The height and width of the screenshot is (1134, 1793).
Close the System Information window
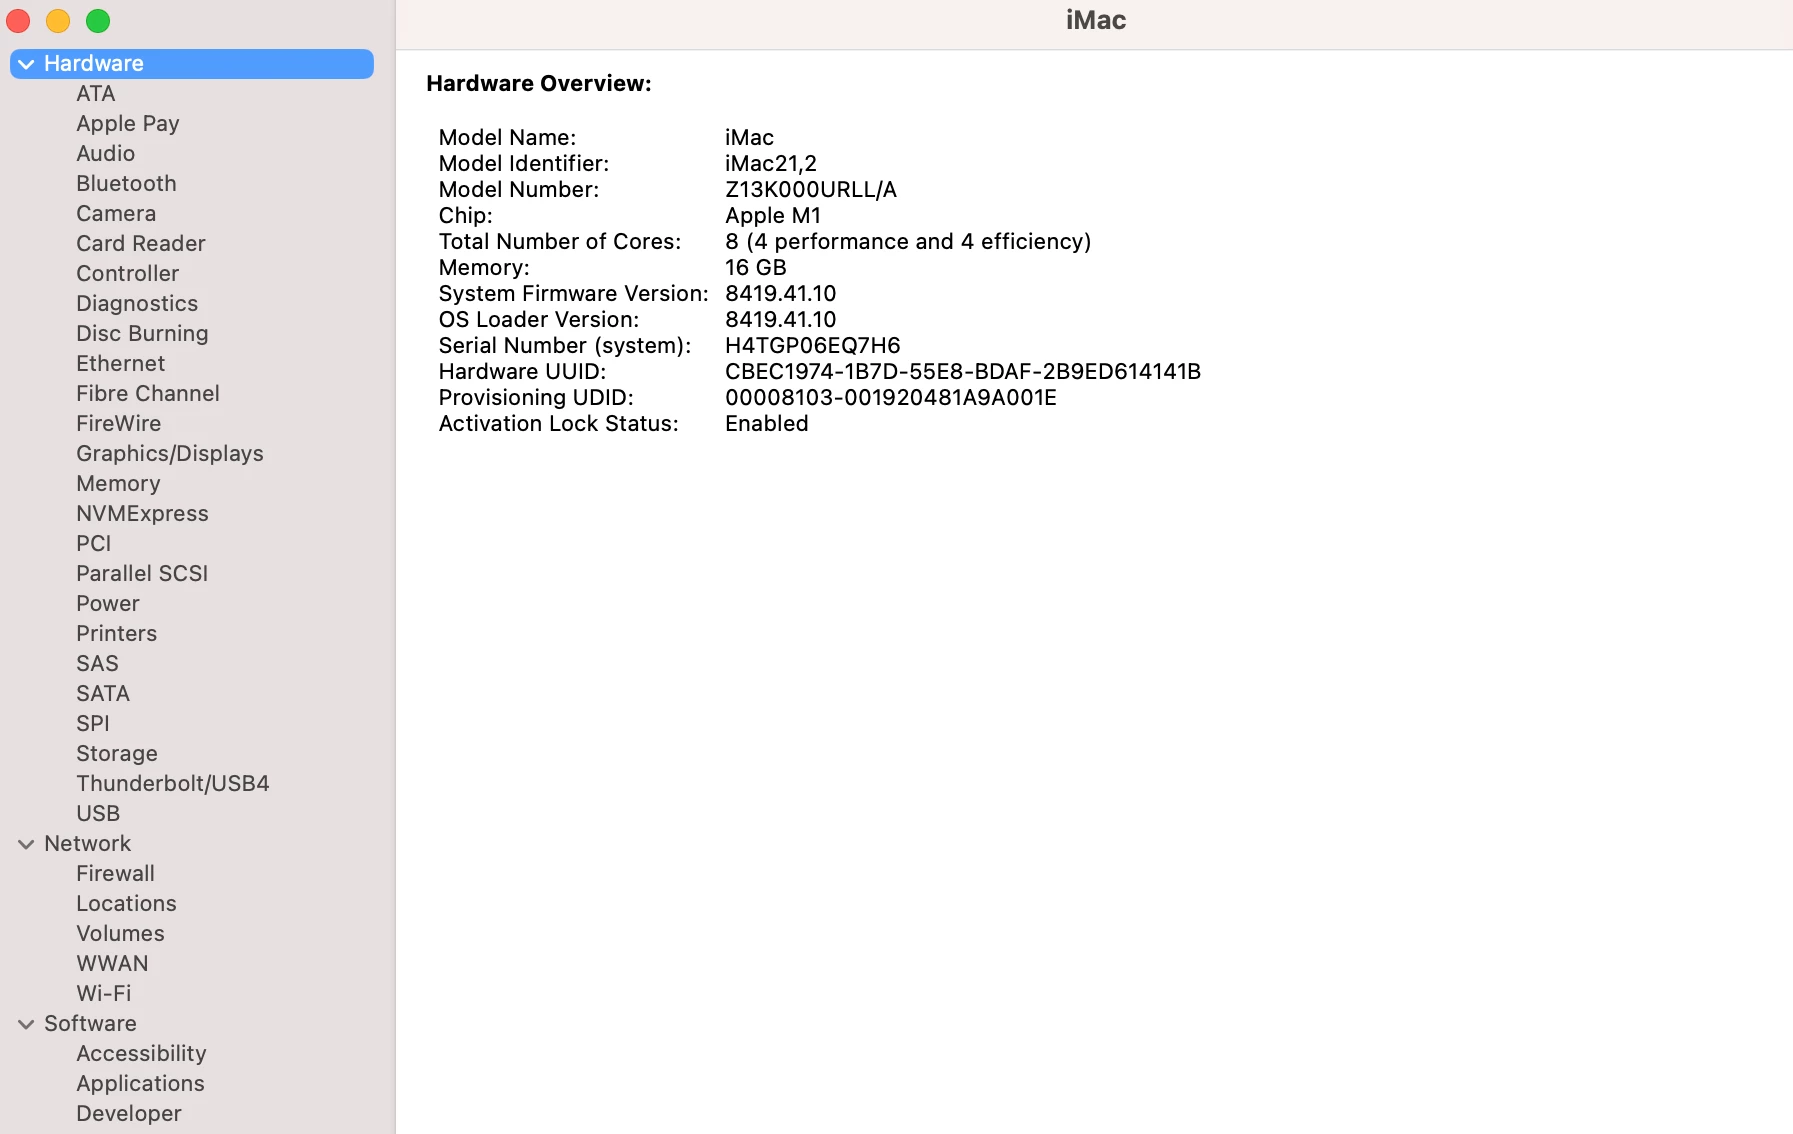(x=19, y=21)
